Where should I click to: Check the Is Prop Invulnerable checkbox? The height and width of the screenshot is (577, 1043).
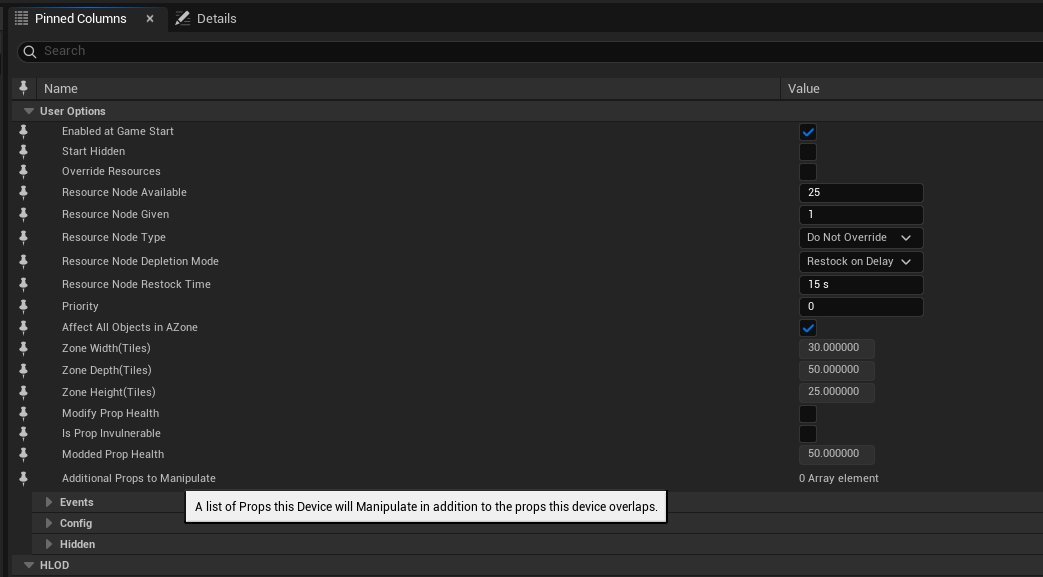808,434
